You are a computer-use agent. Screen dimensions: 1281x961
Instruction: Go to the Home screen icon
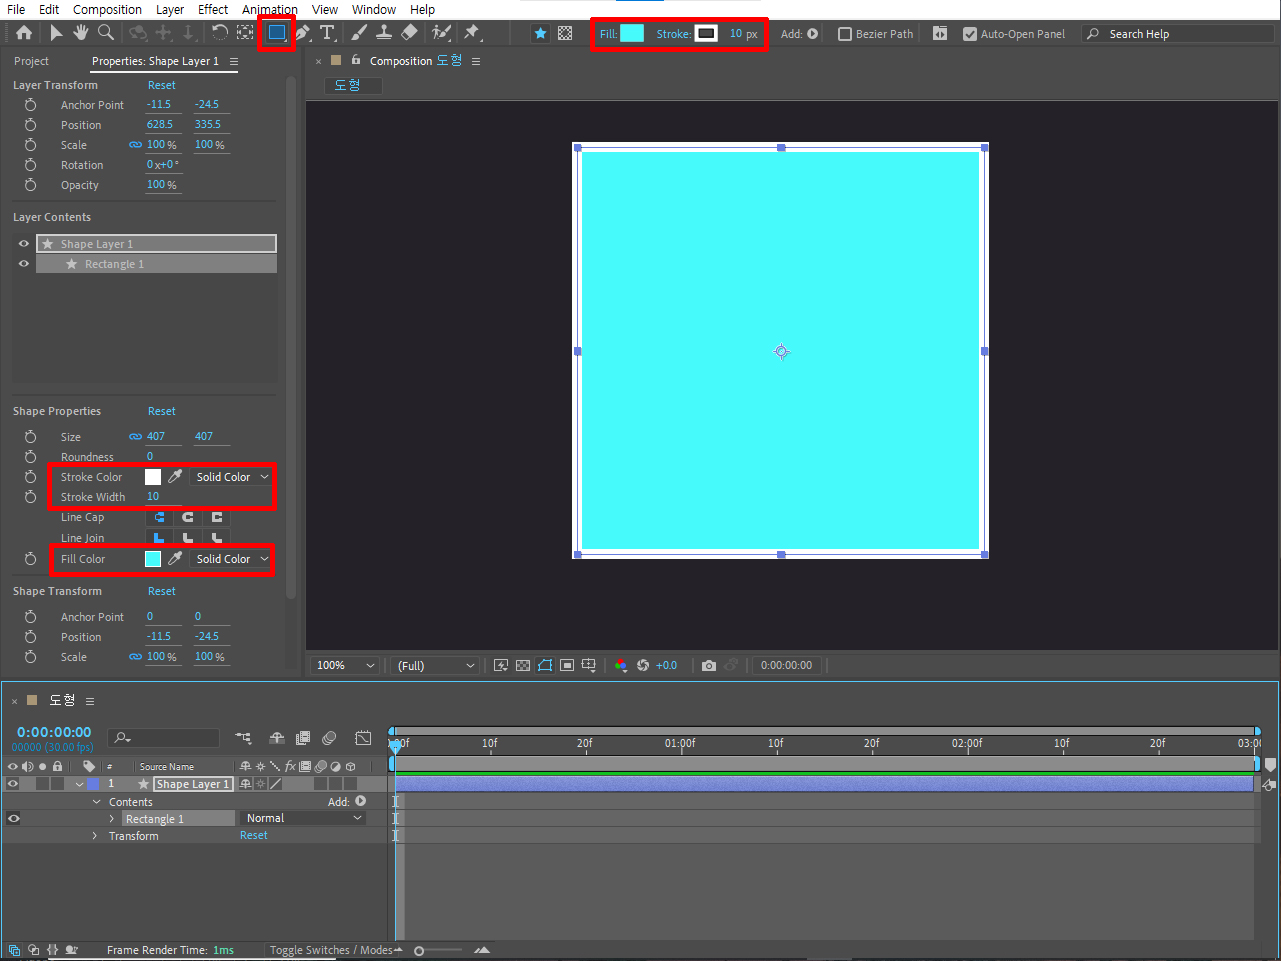pyautogui.click(x=24, y=33)
